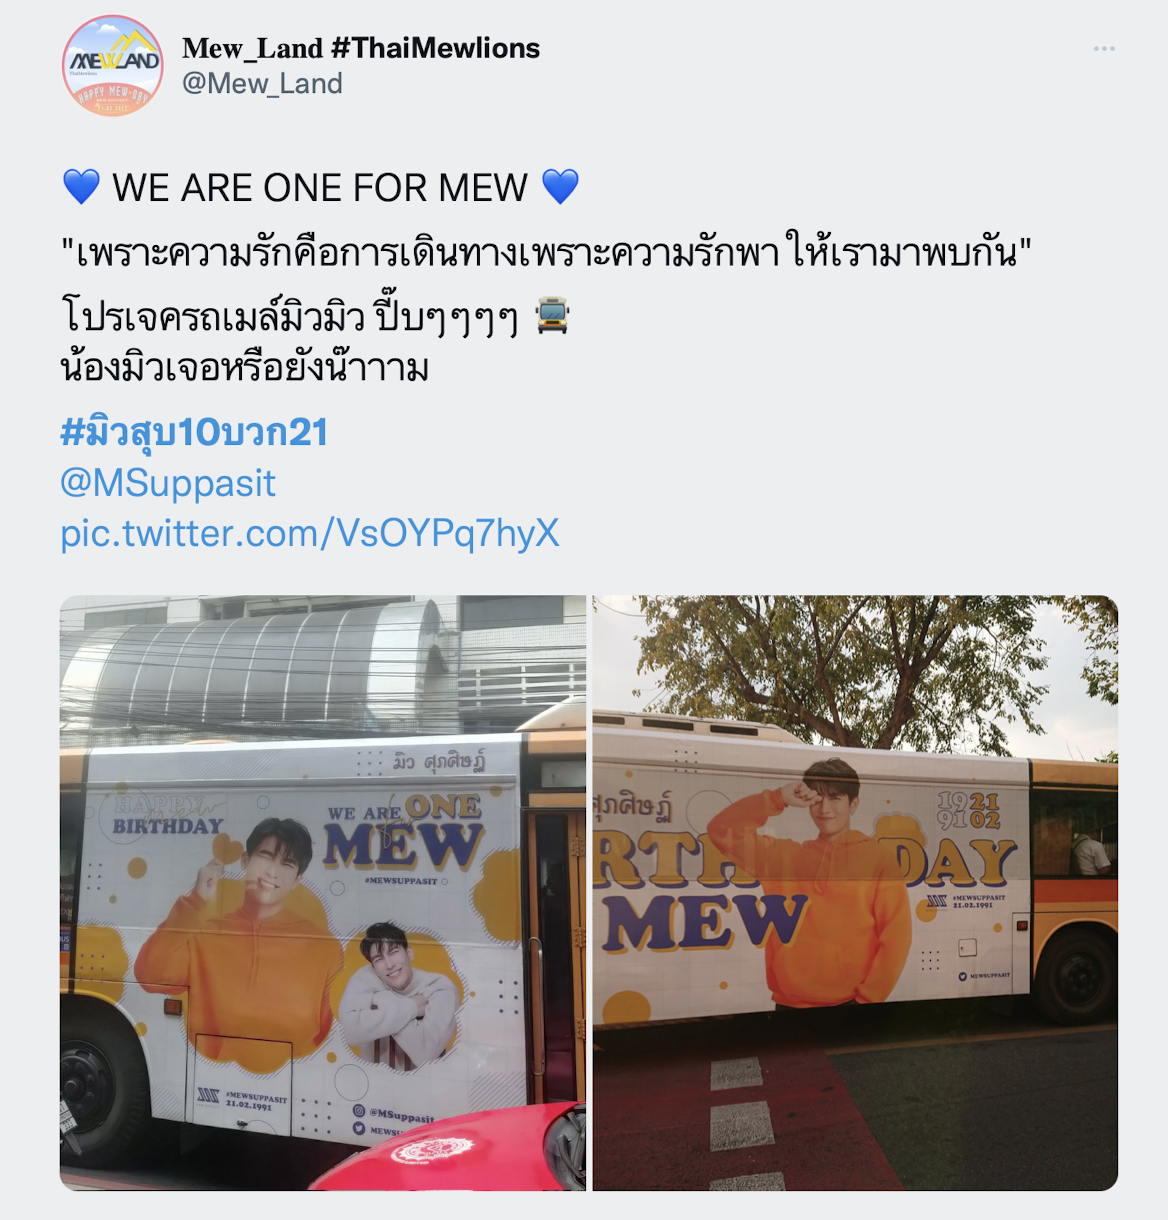
Task: View the left bus photo
Action: 323,893
